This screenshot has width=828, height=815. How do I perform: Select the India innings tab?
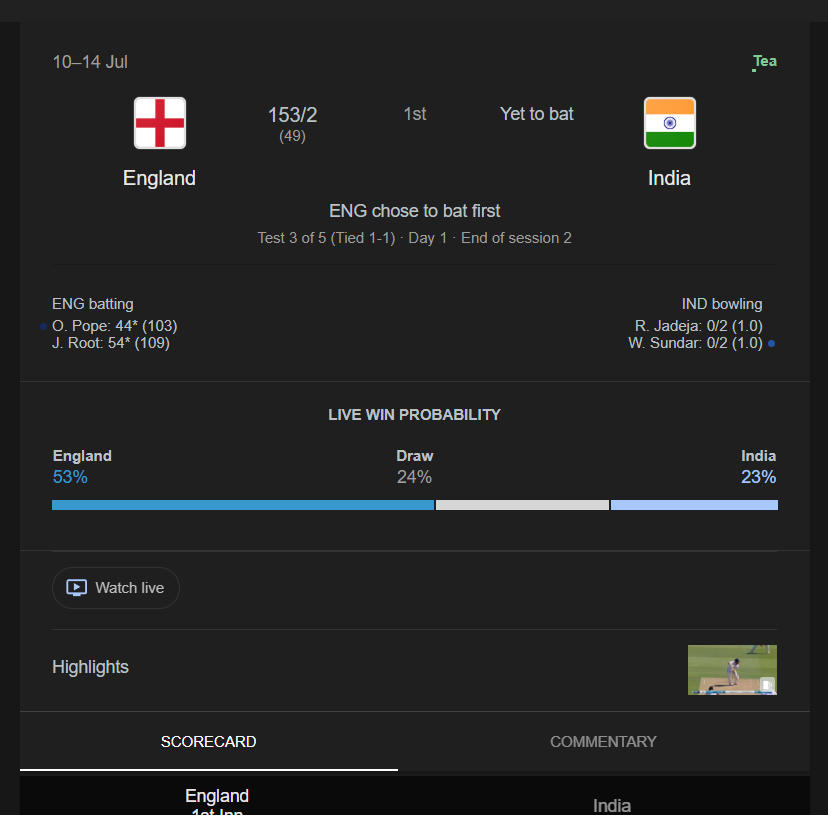click(611, 805)
